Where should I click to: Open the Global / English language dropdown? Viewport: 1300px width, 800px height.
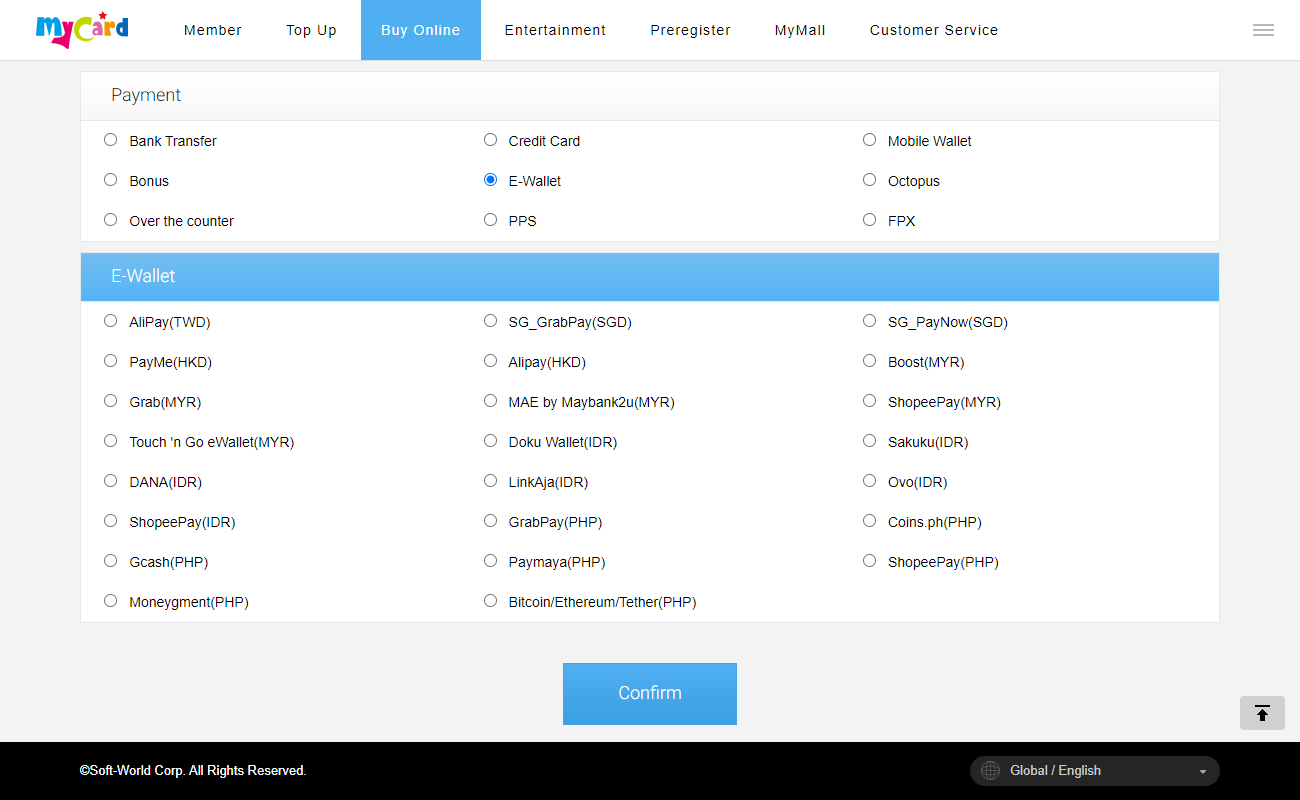1095,771
